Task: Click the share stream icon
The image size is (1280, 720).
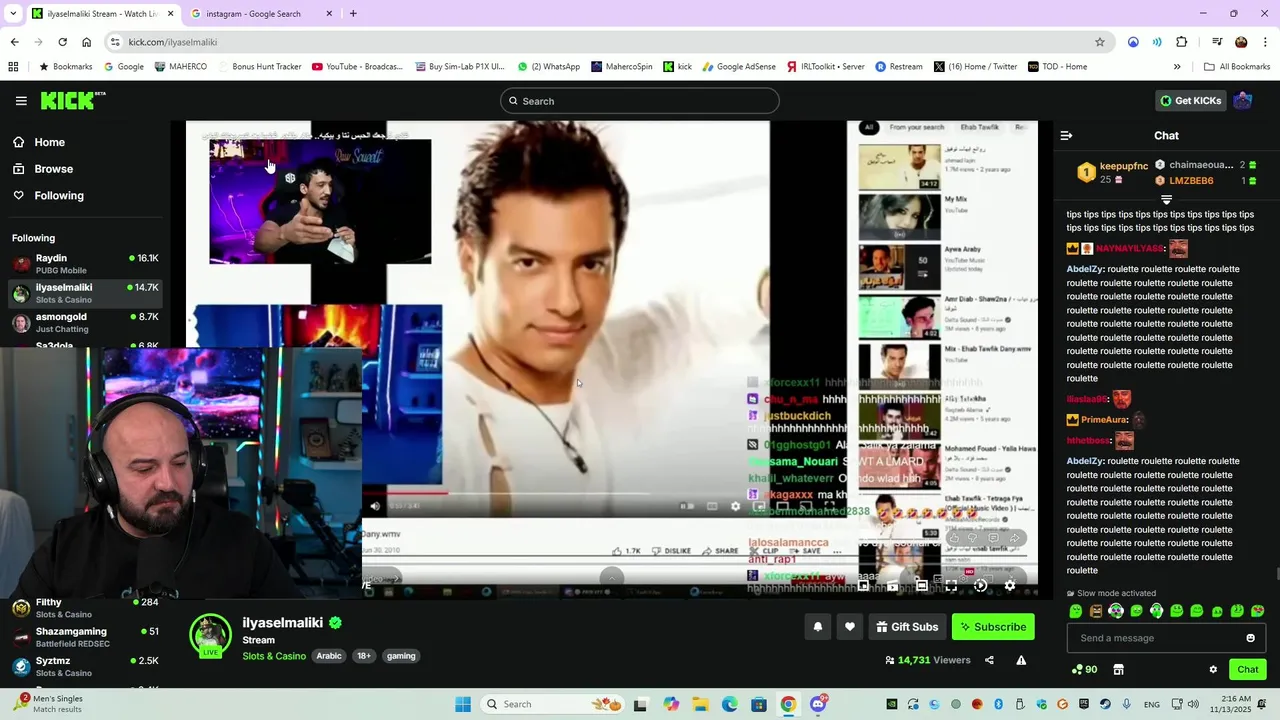Action: 989,660
